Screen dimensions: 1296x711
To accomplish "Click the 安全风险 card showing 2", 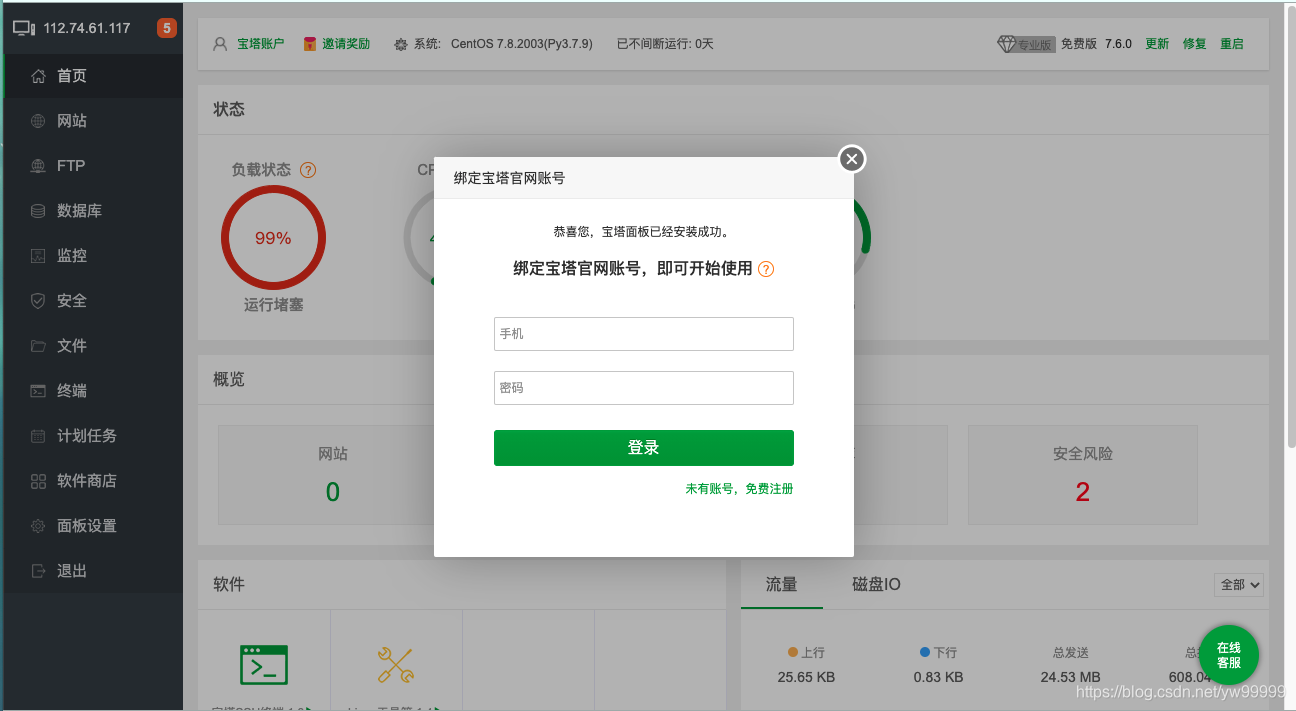I will click(1083, 474).
